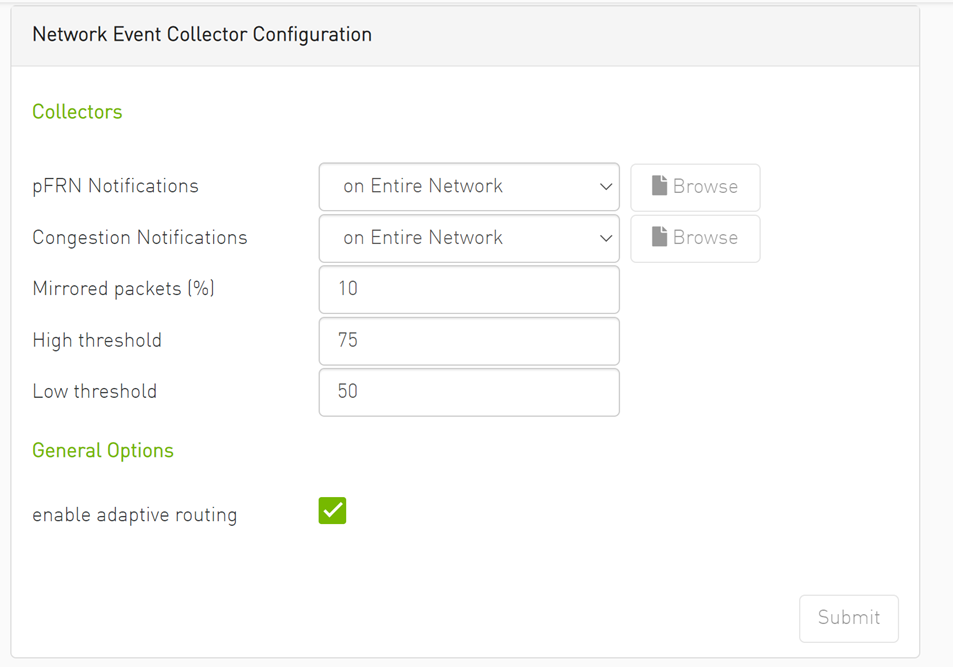Click the "Mirrored packets (%)" label
The image size is (953, 667).
pyautogui.click(x=123, y=289)
